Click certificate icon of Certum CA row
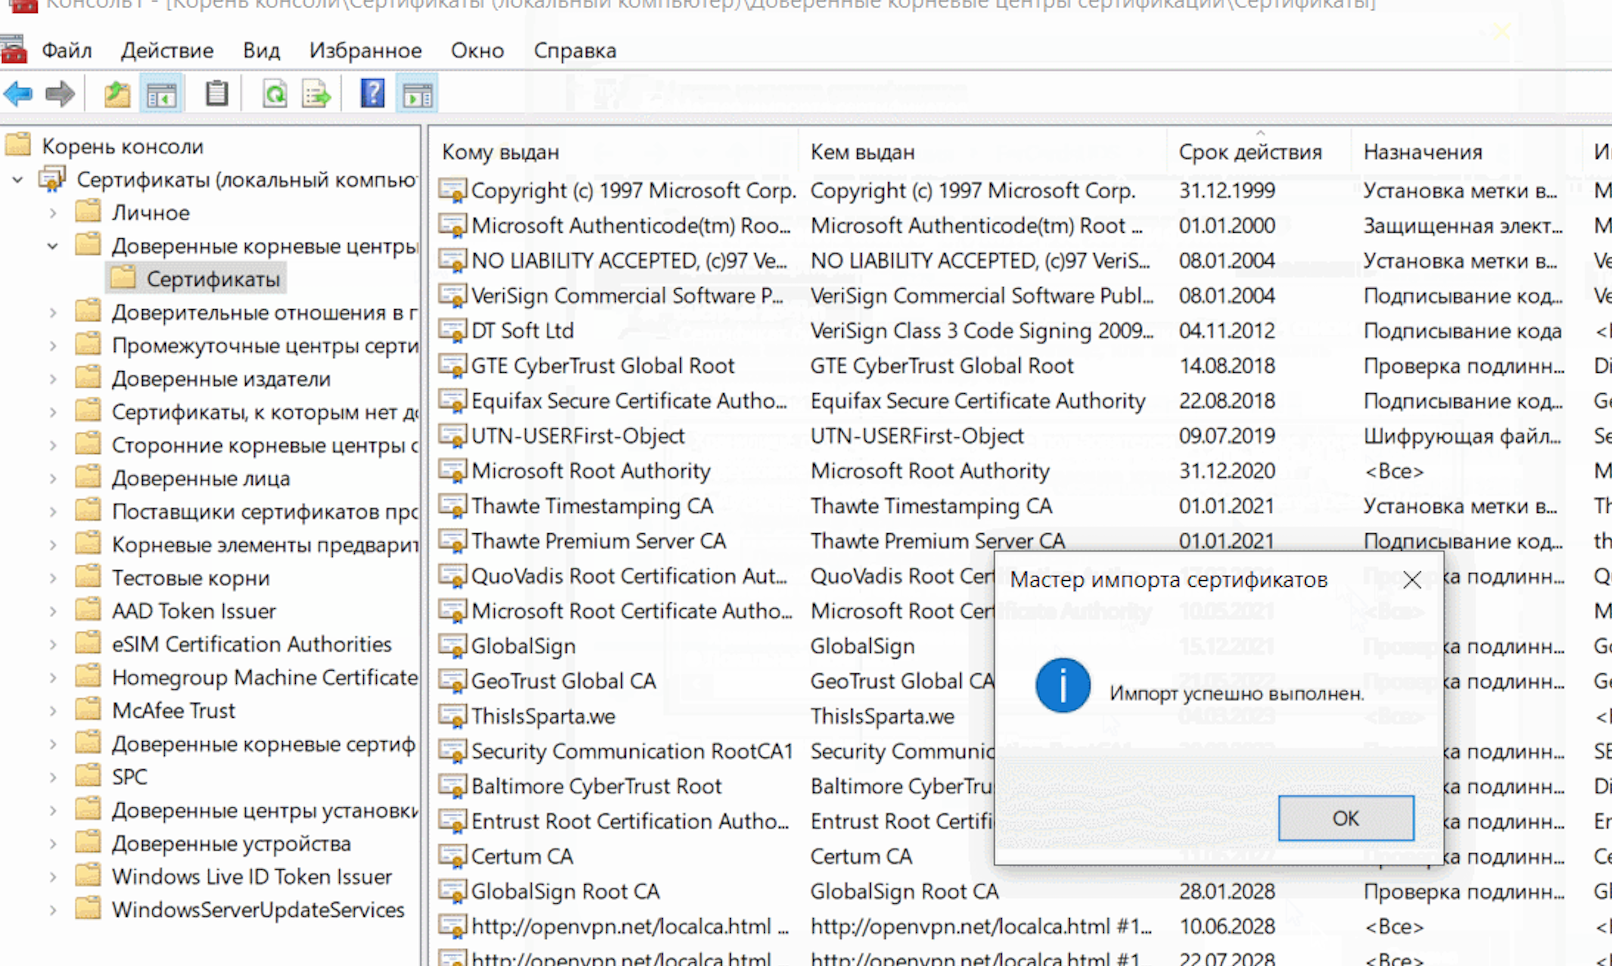1612x966 pixels. pyautogui.click(x=453, y=856)
